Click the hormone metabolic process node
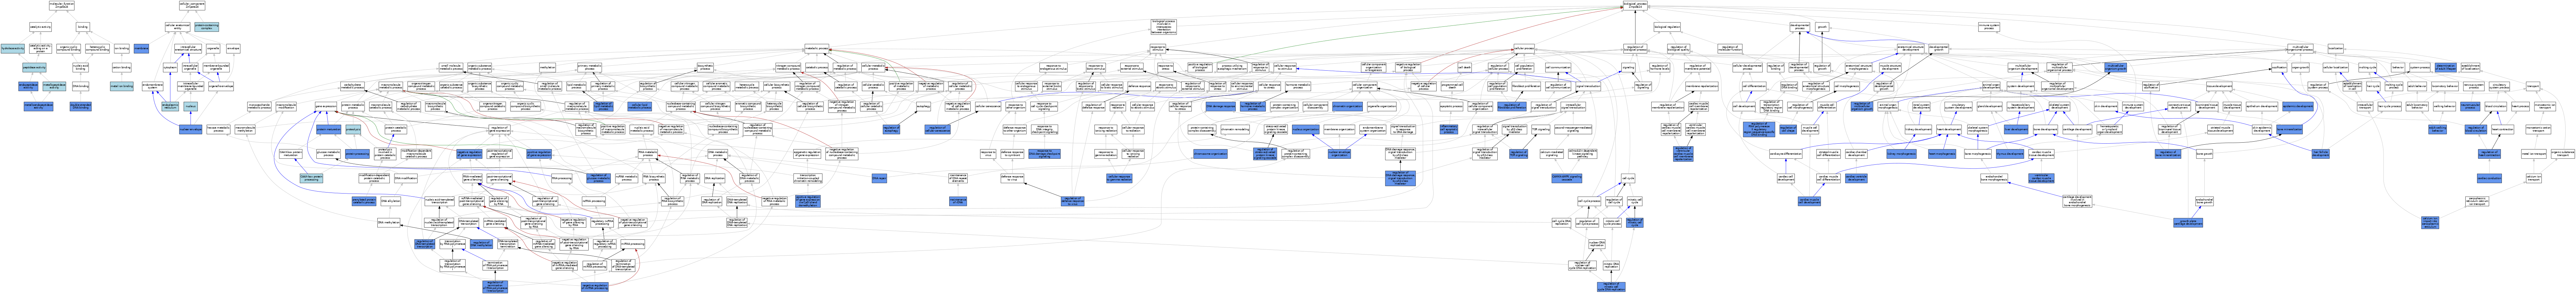 pos(1298,86)
